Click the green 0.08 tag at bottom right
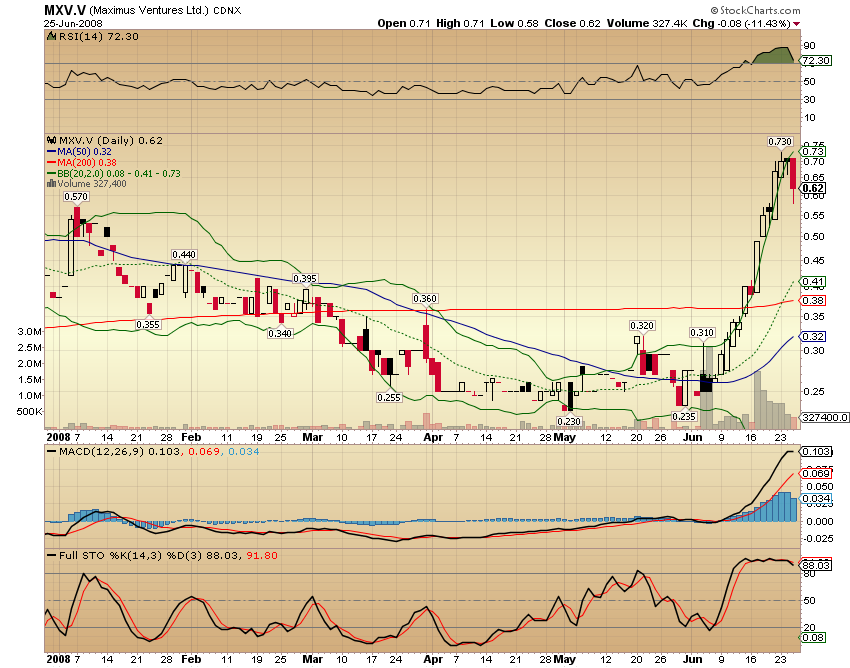This screenshot has width=850, height=668. pos(814,637)
